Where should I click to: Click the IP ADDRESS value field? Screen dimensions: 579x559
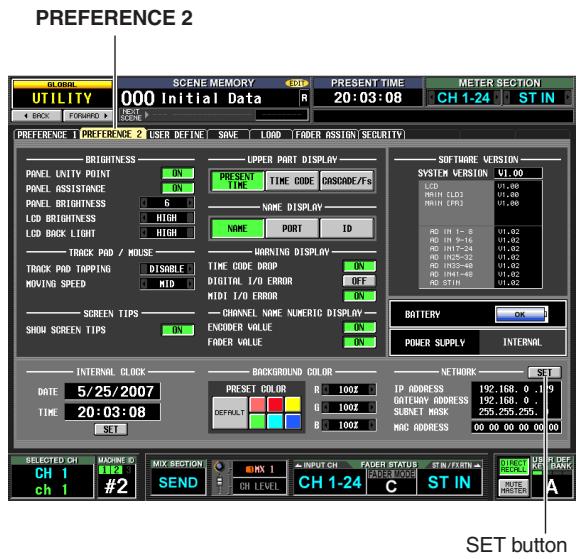point(516,389)
